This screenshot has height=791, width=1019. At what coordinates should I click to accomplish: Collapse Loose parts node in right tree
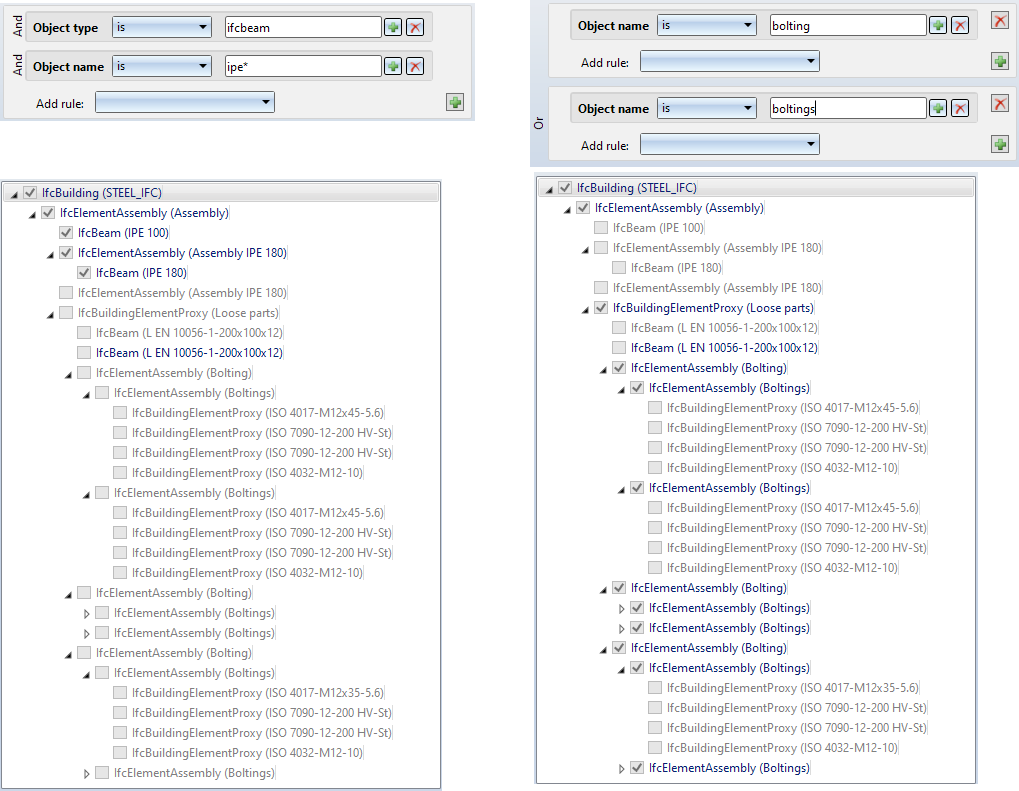(586, 309)
